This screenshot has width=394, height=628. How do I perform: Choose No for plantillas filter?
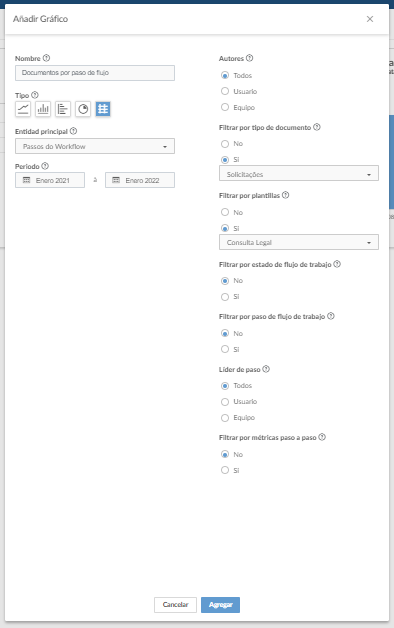(x=225, y=212)
